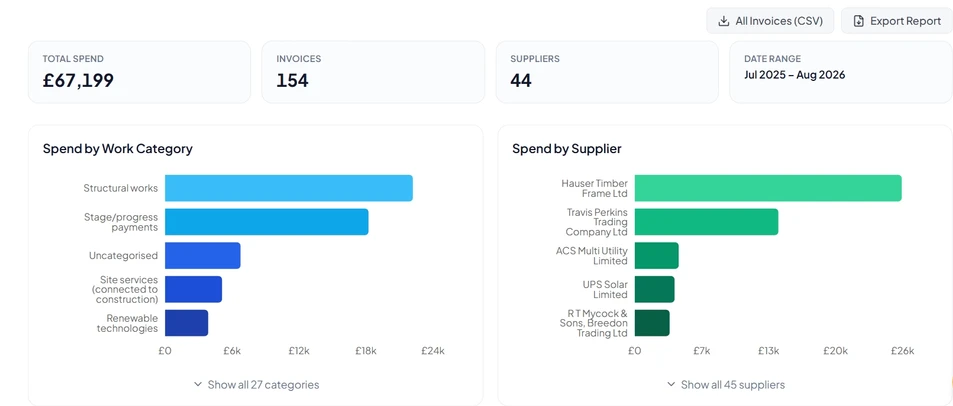This screenshot has height=406, width=953.
Task: Click the UPS Solar Limited label
Action: pos(605,289)
